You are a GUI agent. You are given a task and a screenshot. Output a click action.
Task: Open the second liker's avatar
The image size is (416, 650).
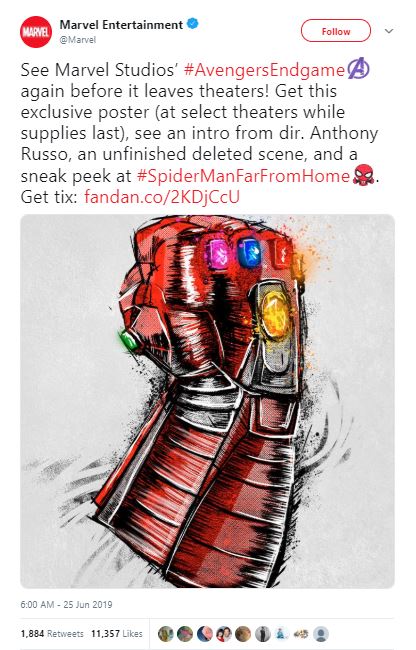[x=185, y=633]
